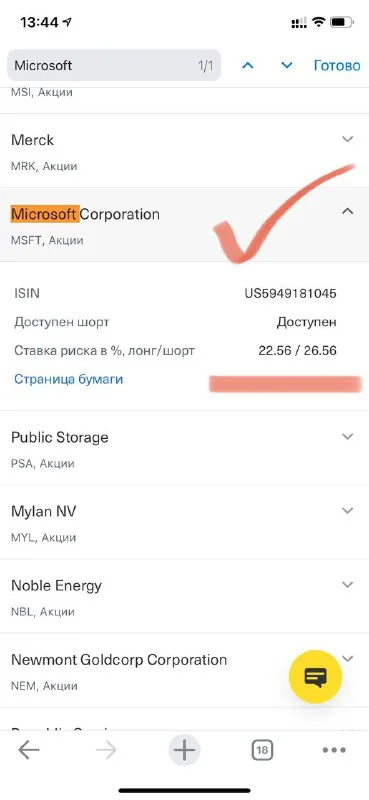Tap Готово to finish search
The image size is (369, 800).
337,65
